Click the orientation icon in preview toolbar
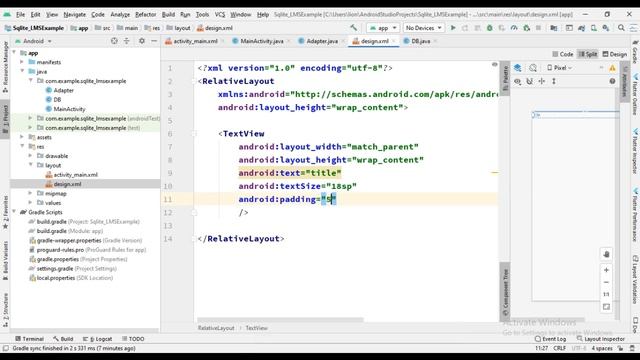Screen dimensions: 640x360 click(x=533, y=68)
